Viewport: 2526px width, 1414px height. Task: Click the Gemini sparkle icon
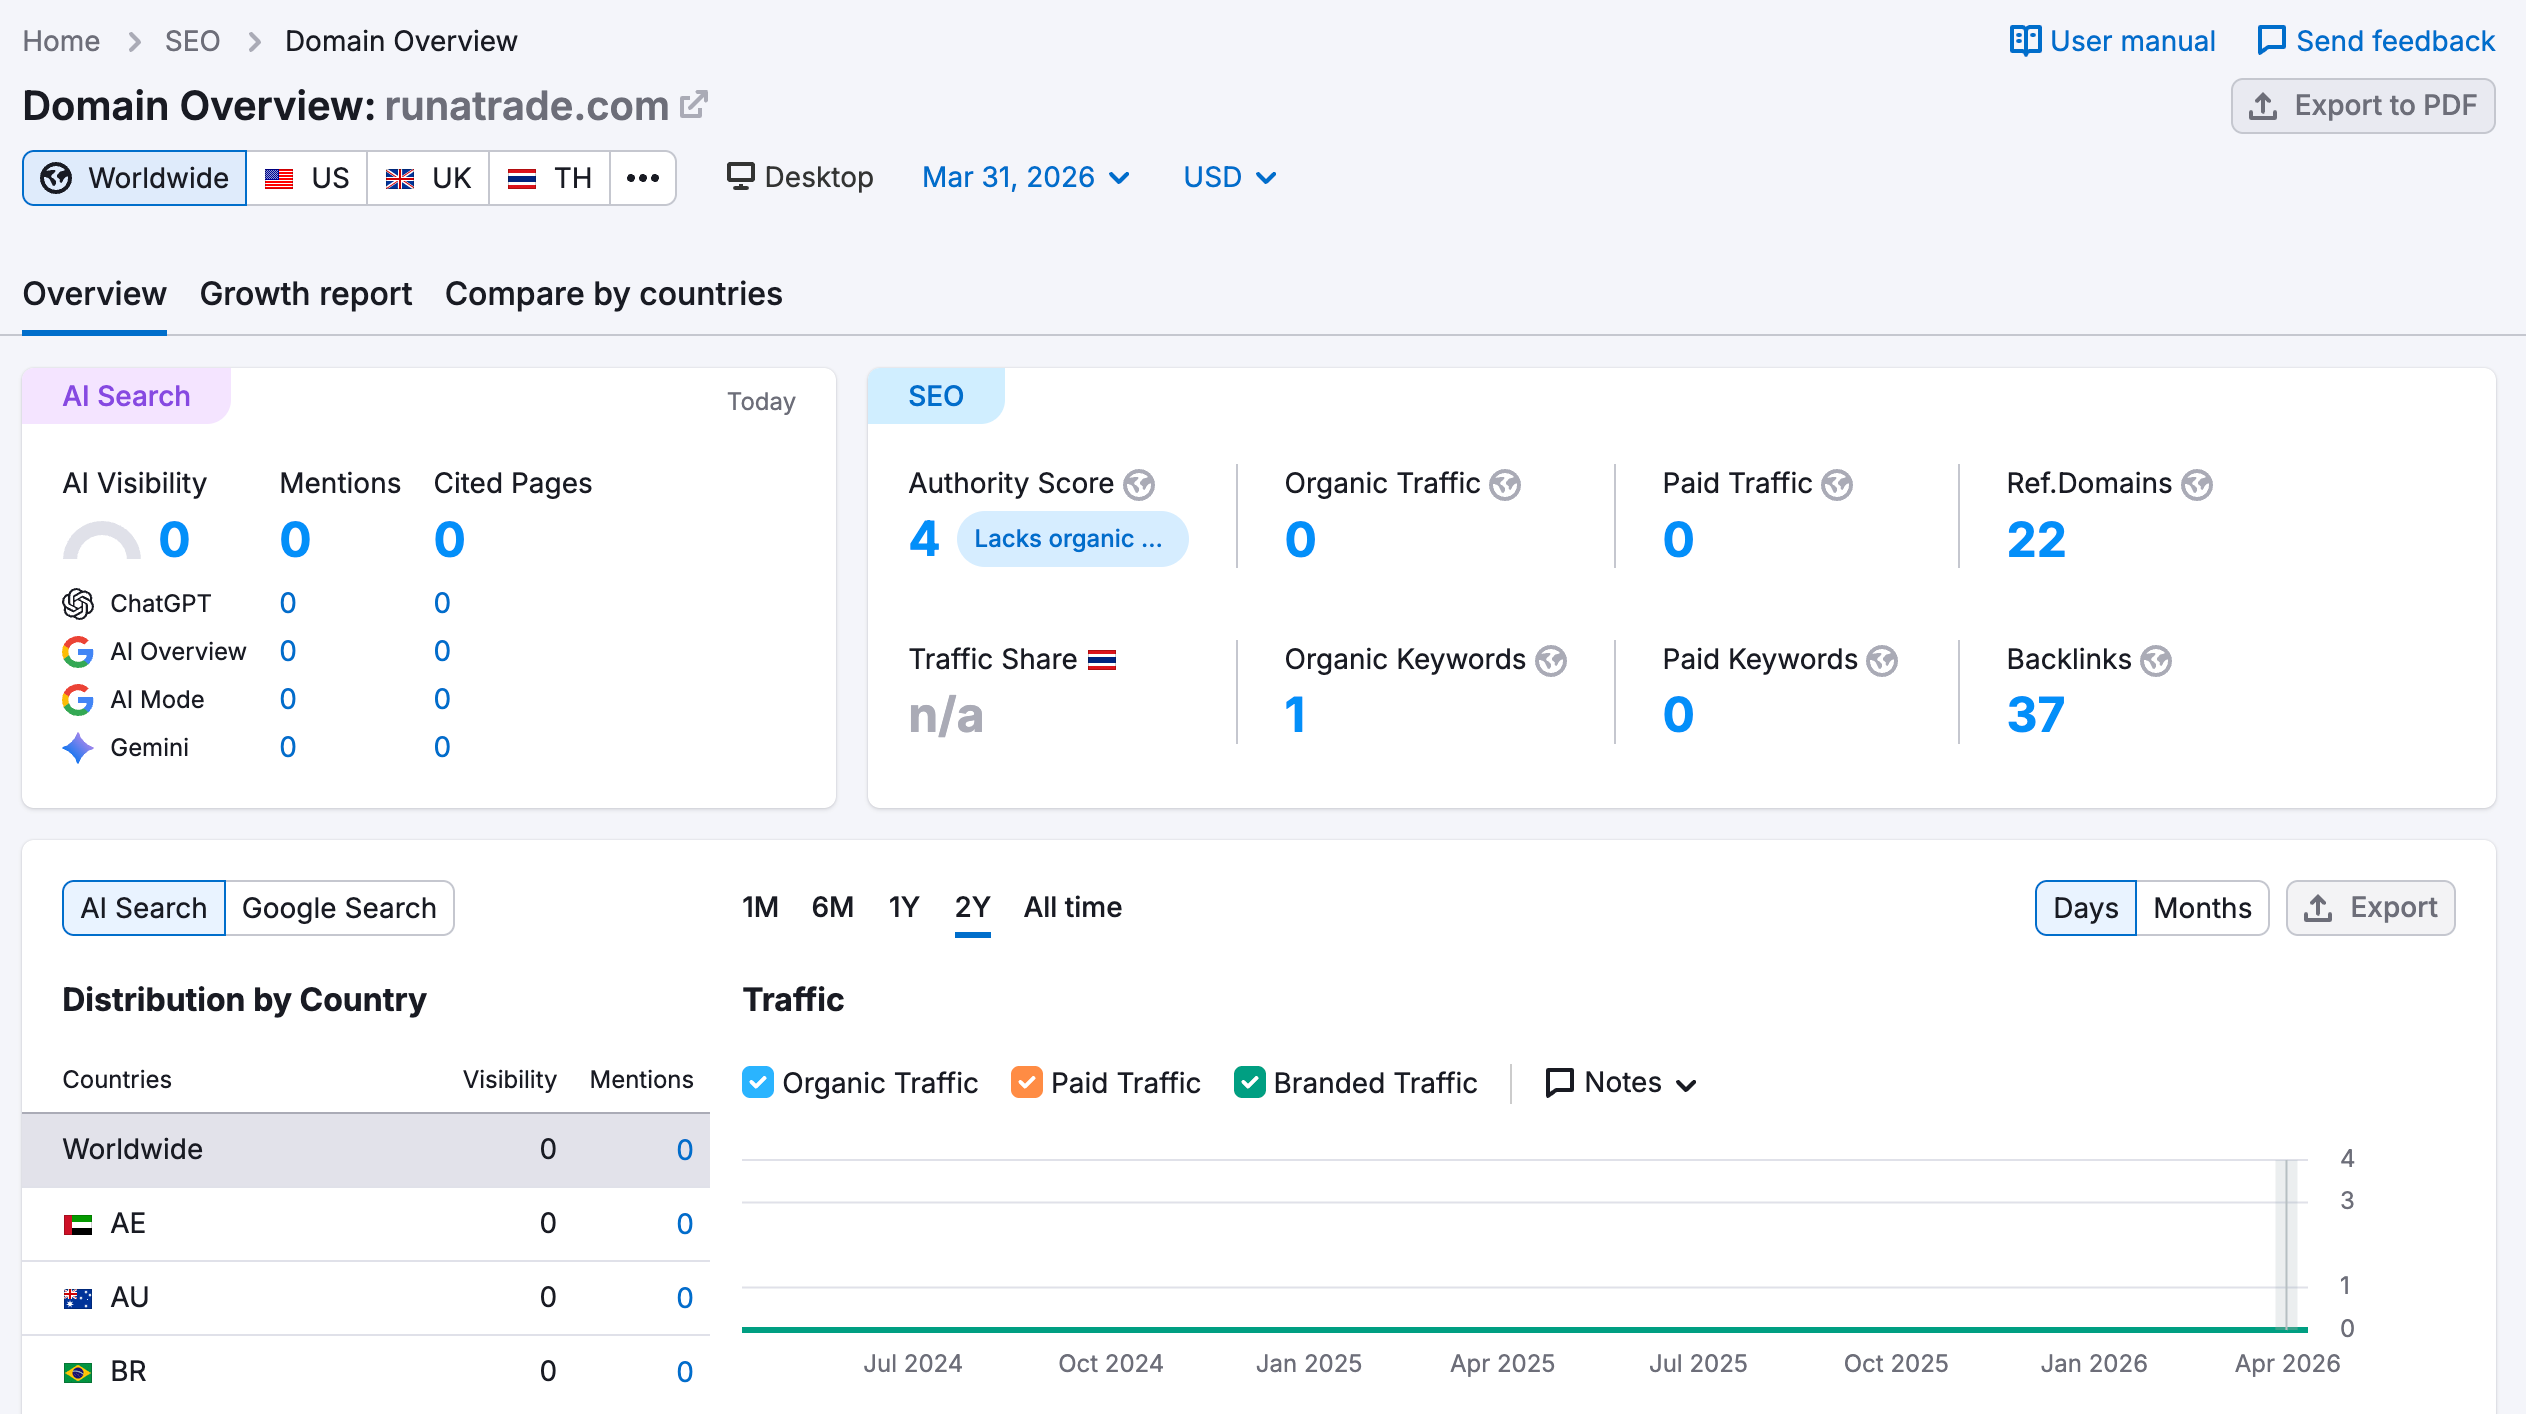coord(78,747)
